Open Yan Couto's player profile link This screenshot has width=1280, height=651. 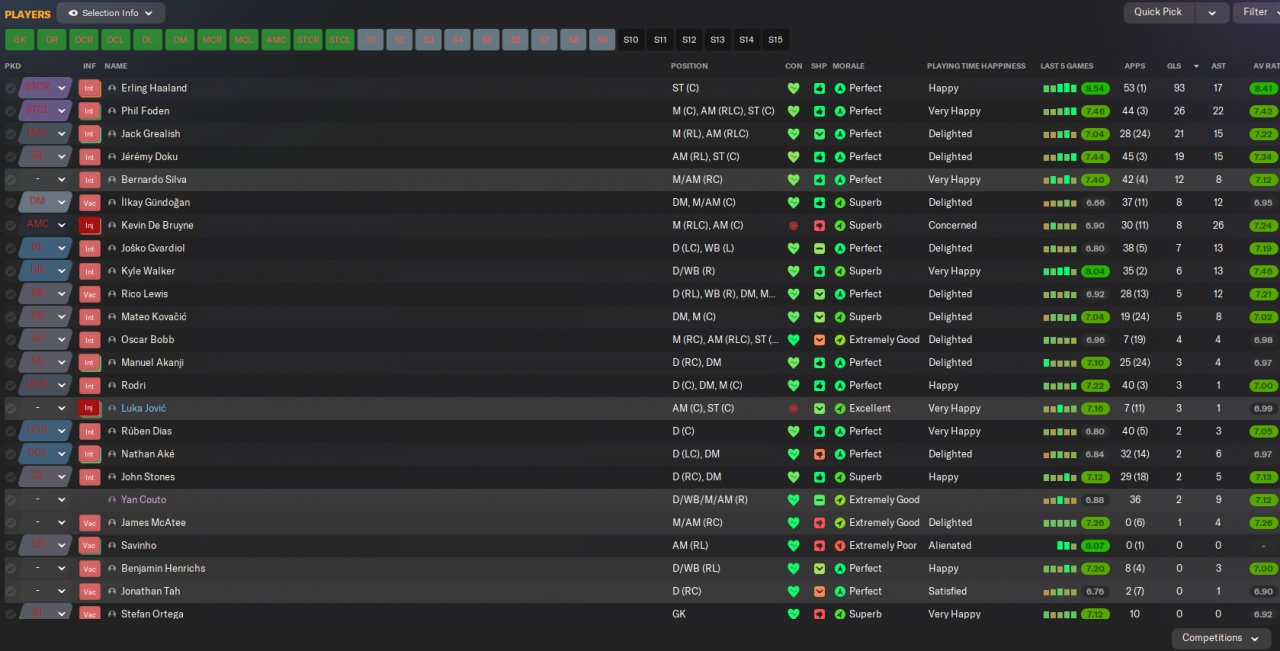144,499
